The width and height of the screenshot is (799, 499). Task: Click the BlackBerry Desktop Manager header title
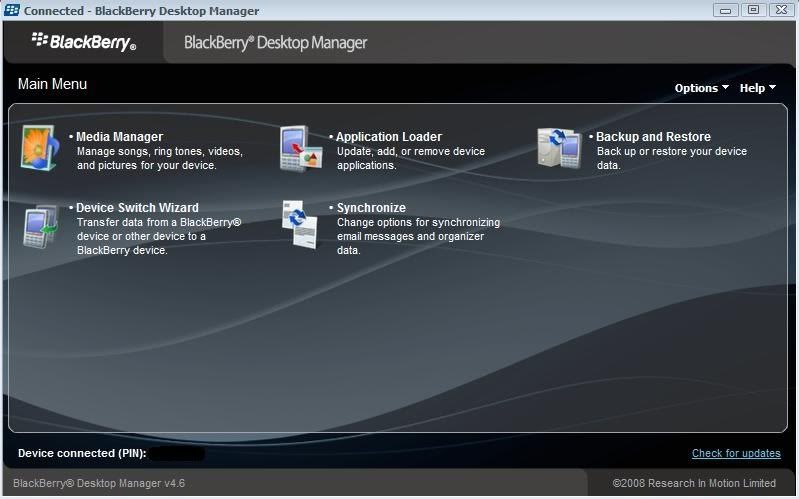[x=275, y=43]
